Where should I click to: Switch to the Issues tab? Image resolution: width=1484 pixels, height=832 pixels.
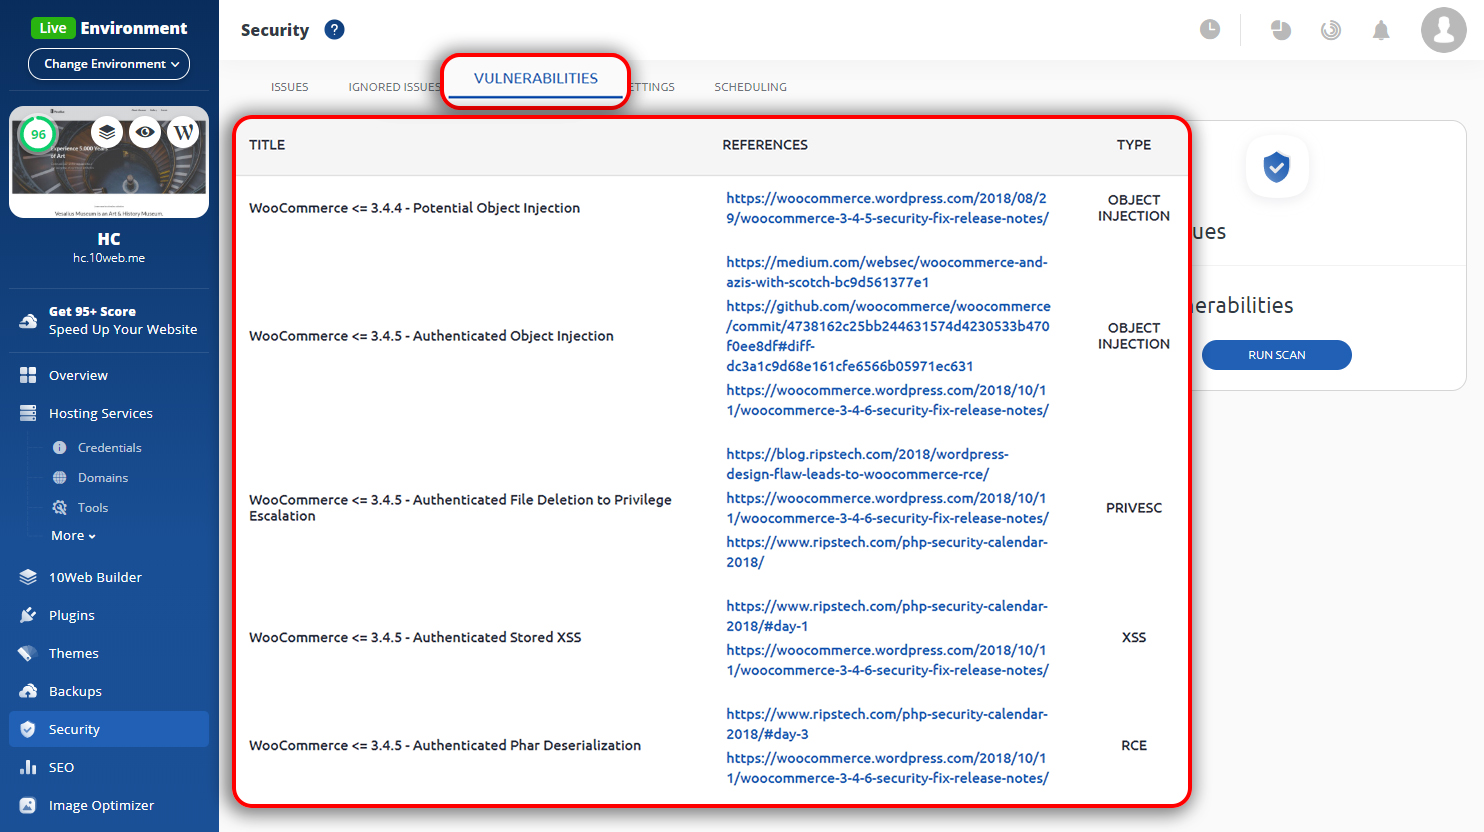point(289,87)
